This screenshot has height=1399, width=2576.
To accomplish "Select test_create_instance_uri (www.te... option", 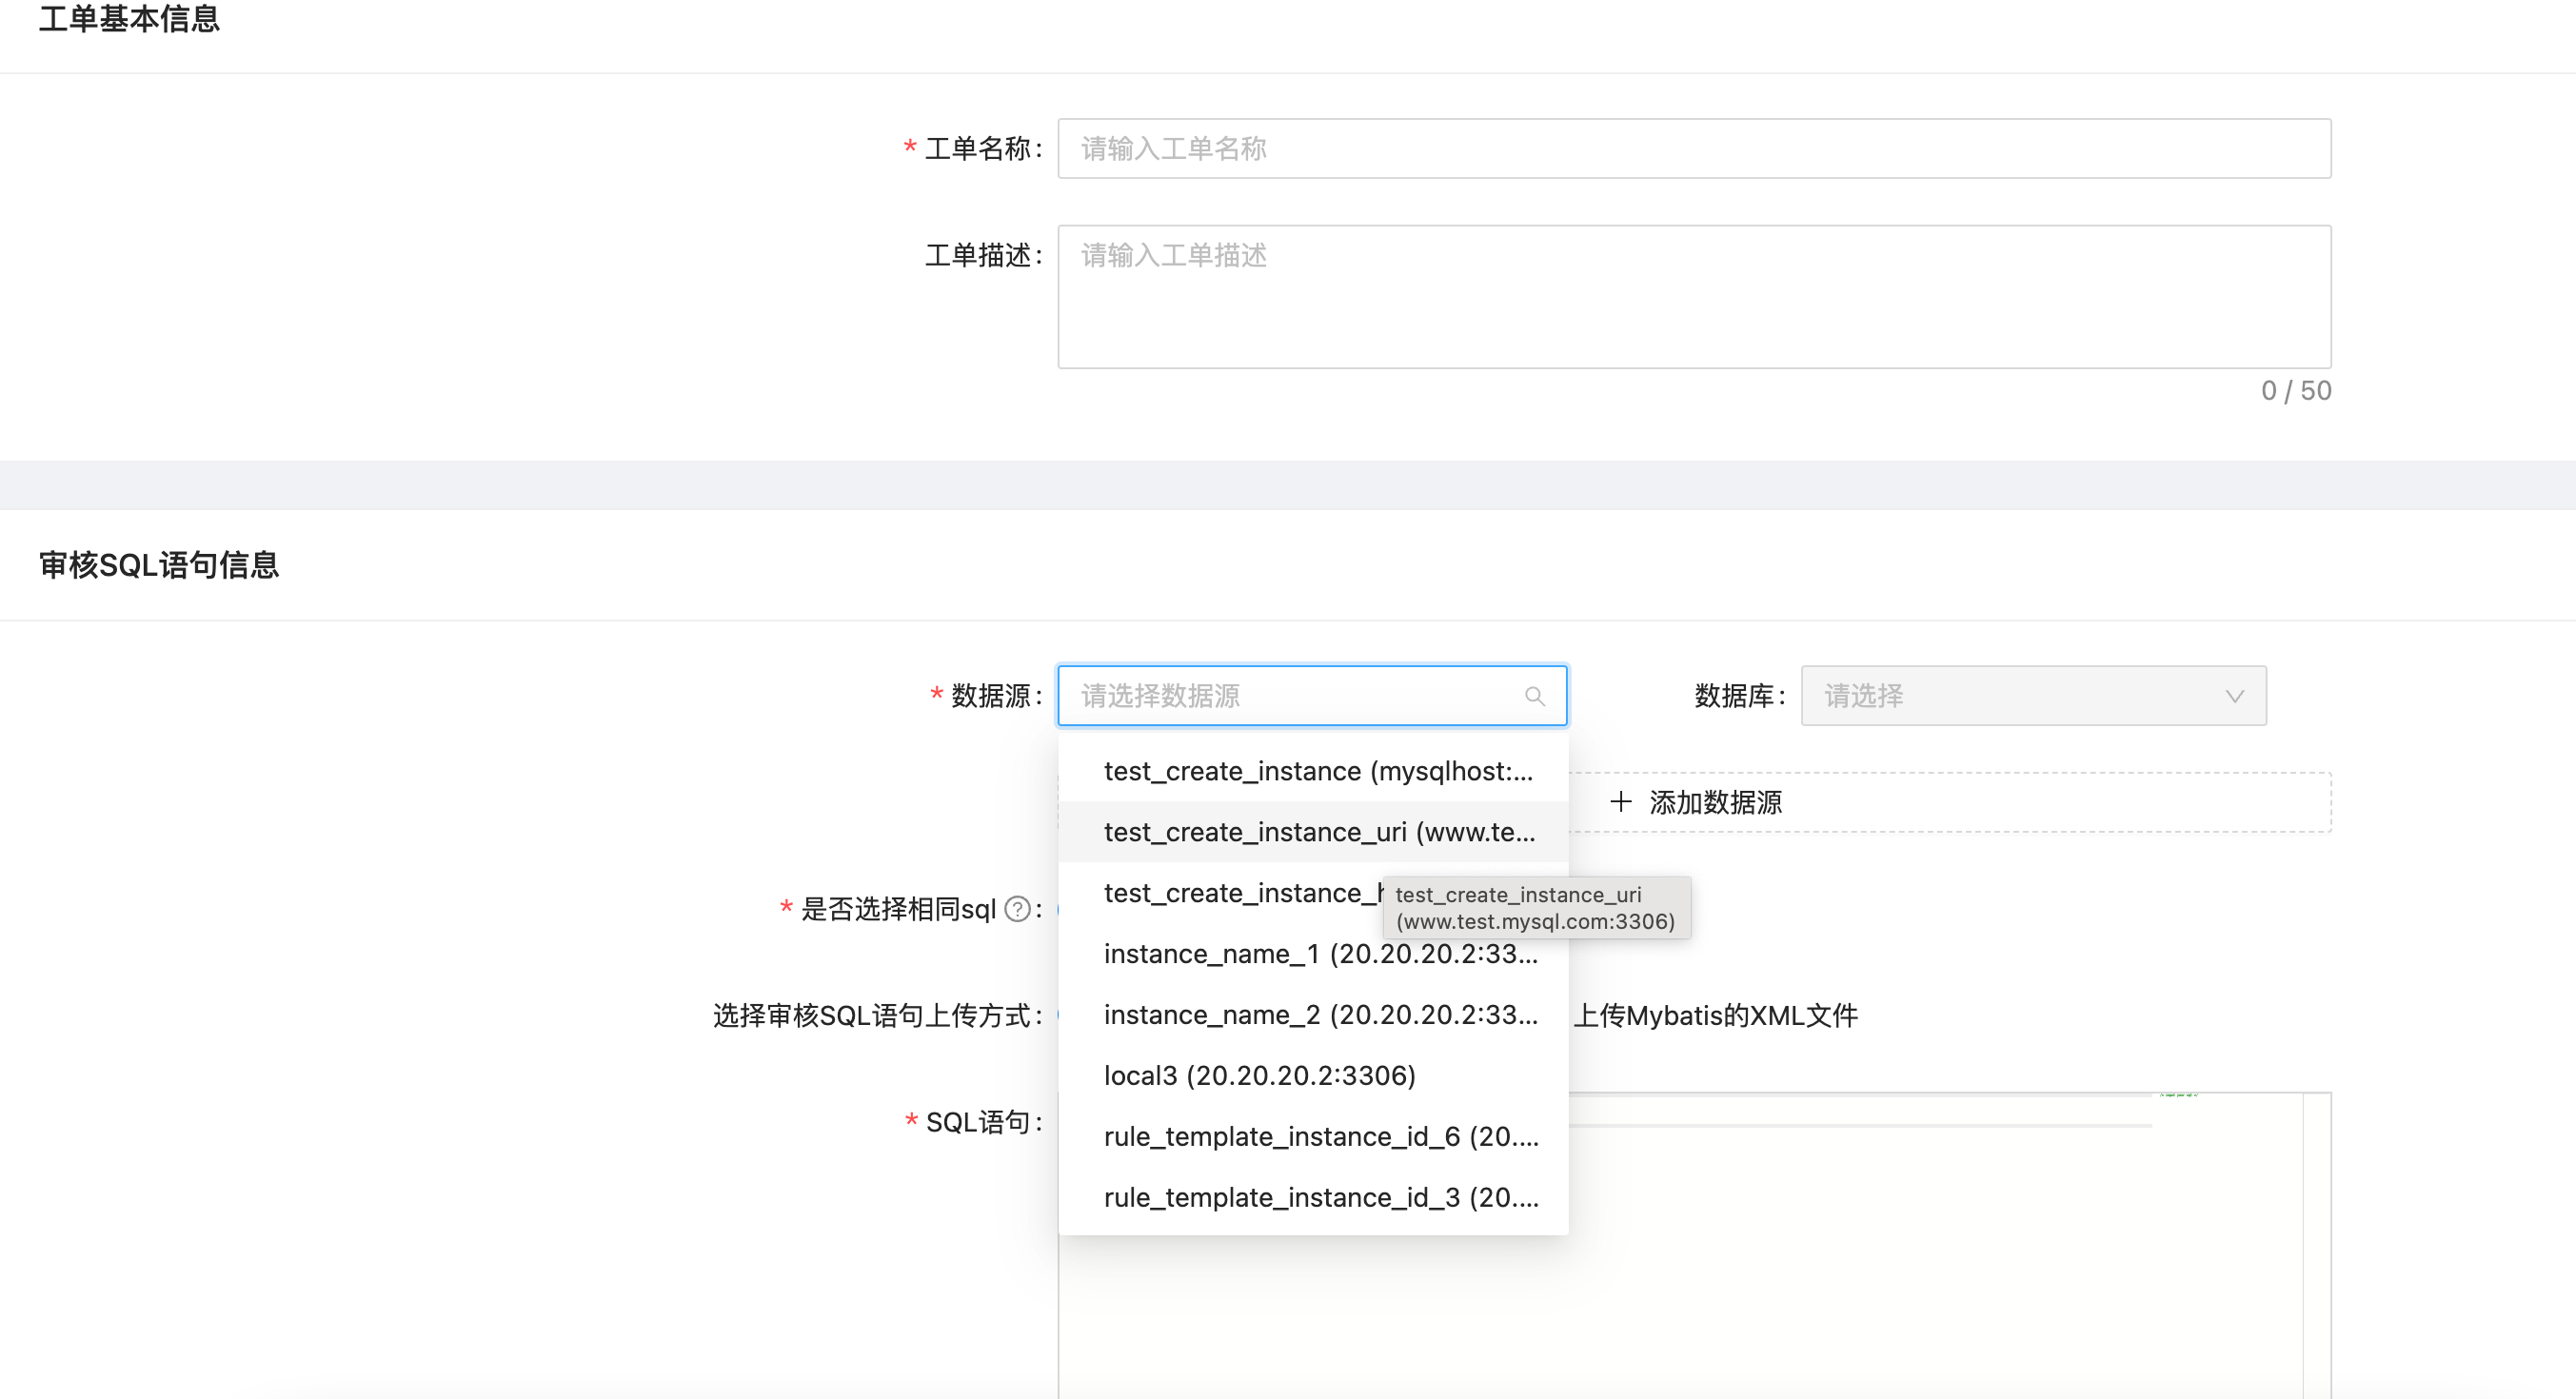I will [1313, 832].
